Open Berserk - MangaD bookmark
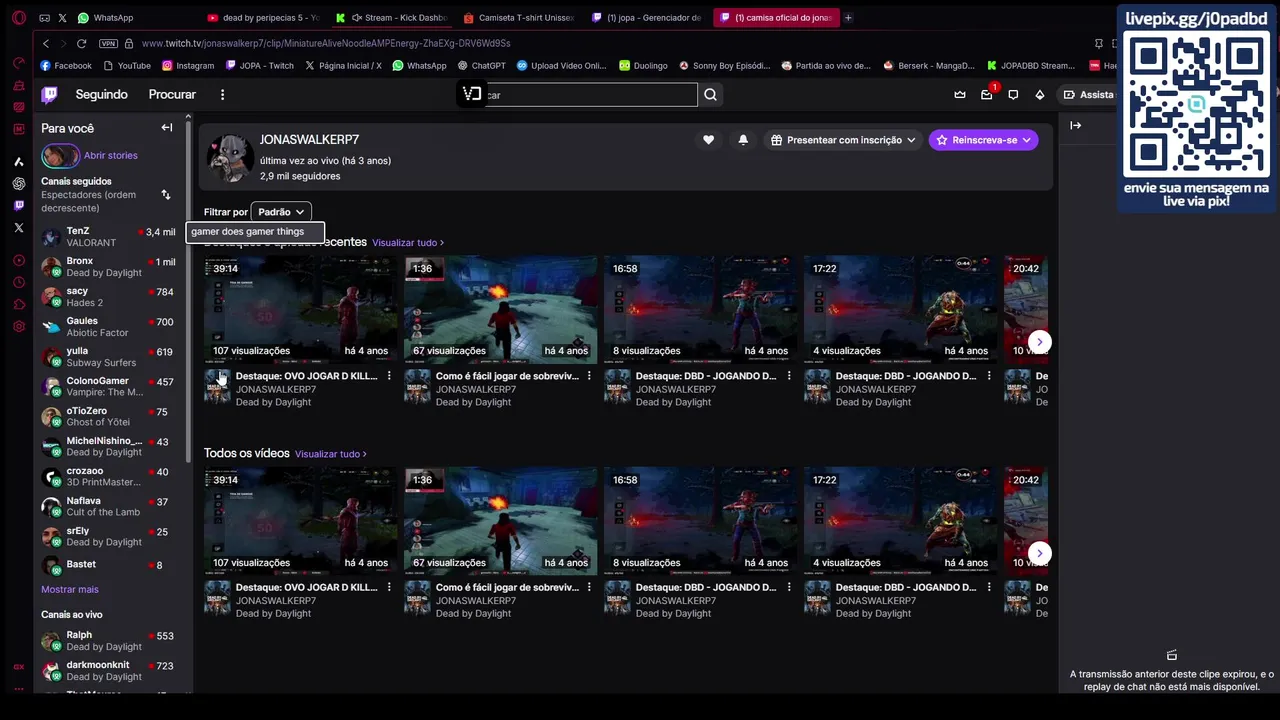Image resolution: width=1280 pixels, height=720 pixels. (x=929, y=65)
